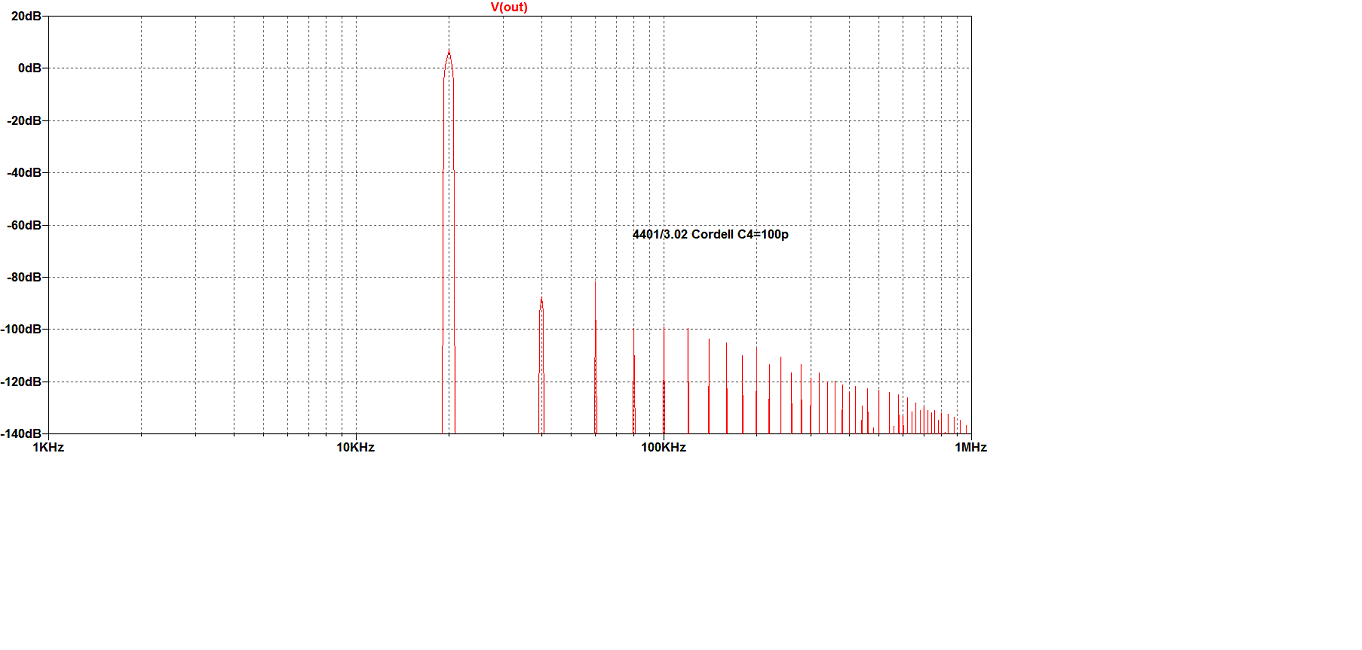Image resolution: width=1362 pixels, height=650 pixels.
Task: Click the -40dB axis label
Action: [24, 172]
